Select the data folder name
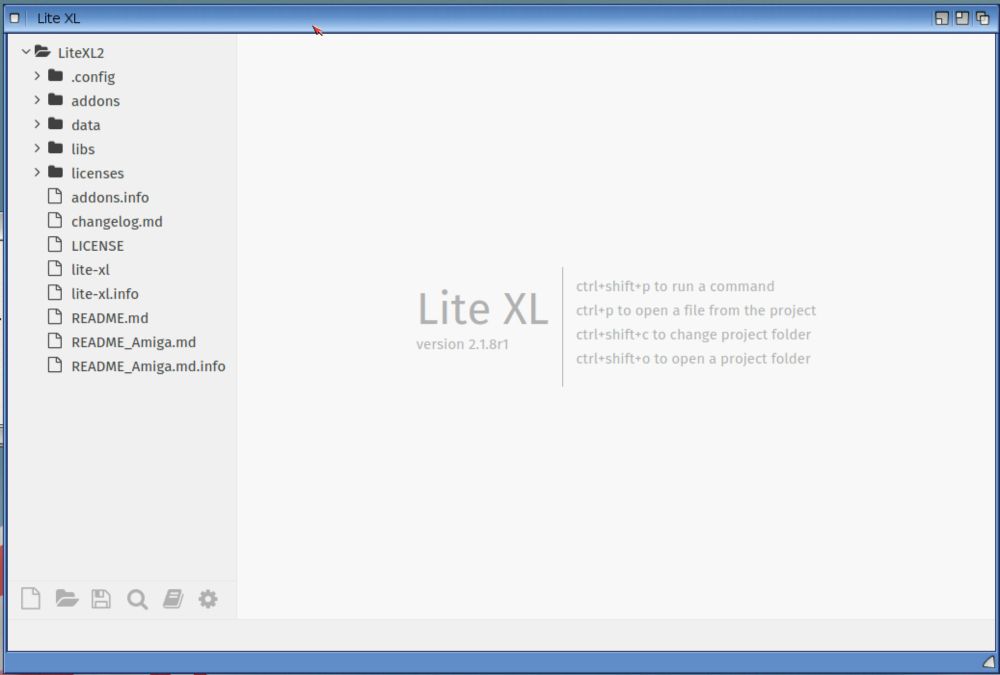Screen dimensions: 1000x675 coord(85,125)
